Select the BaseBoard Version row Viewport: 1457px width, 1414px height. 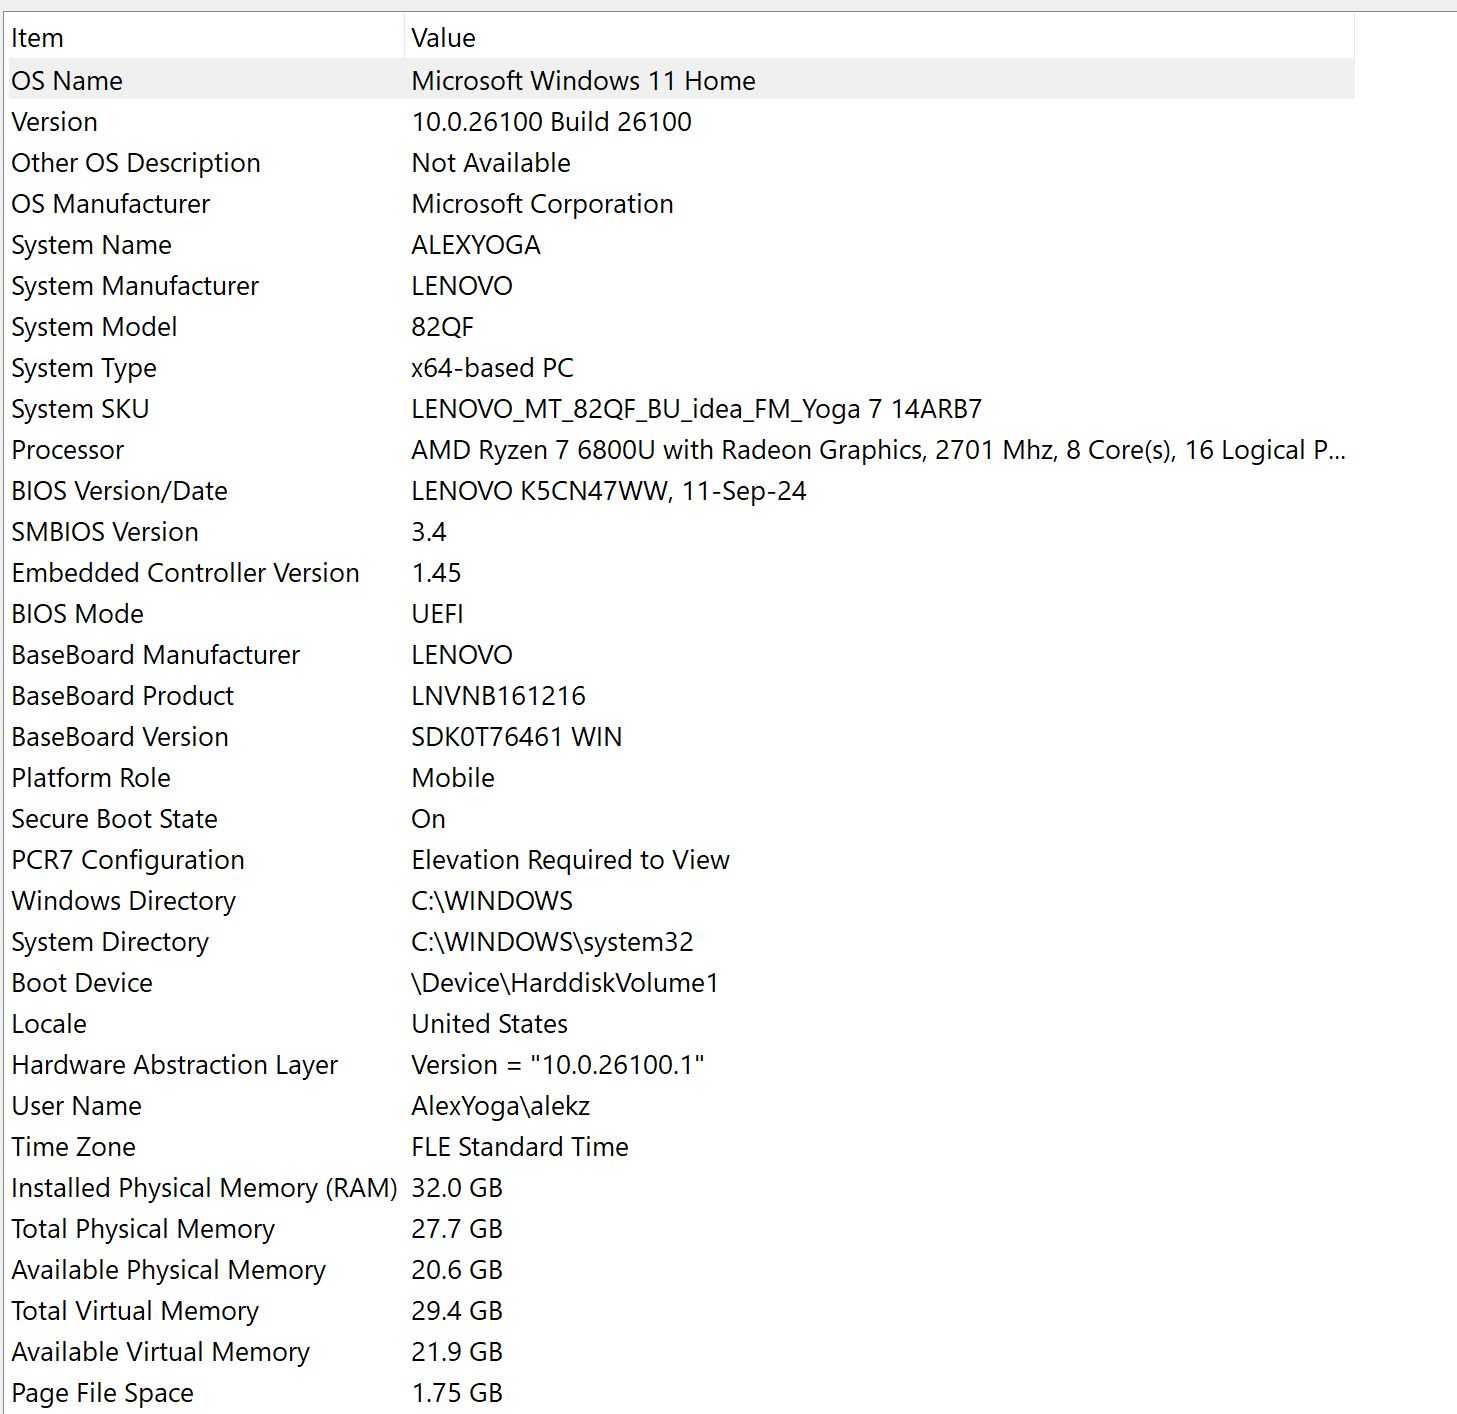tap(120, 736)
